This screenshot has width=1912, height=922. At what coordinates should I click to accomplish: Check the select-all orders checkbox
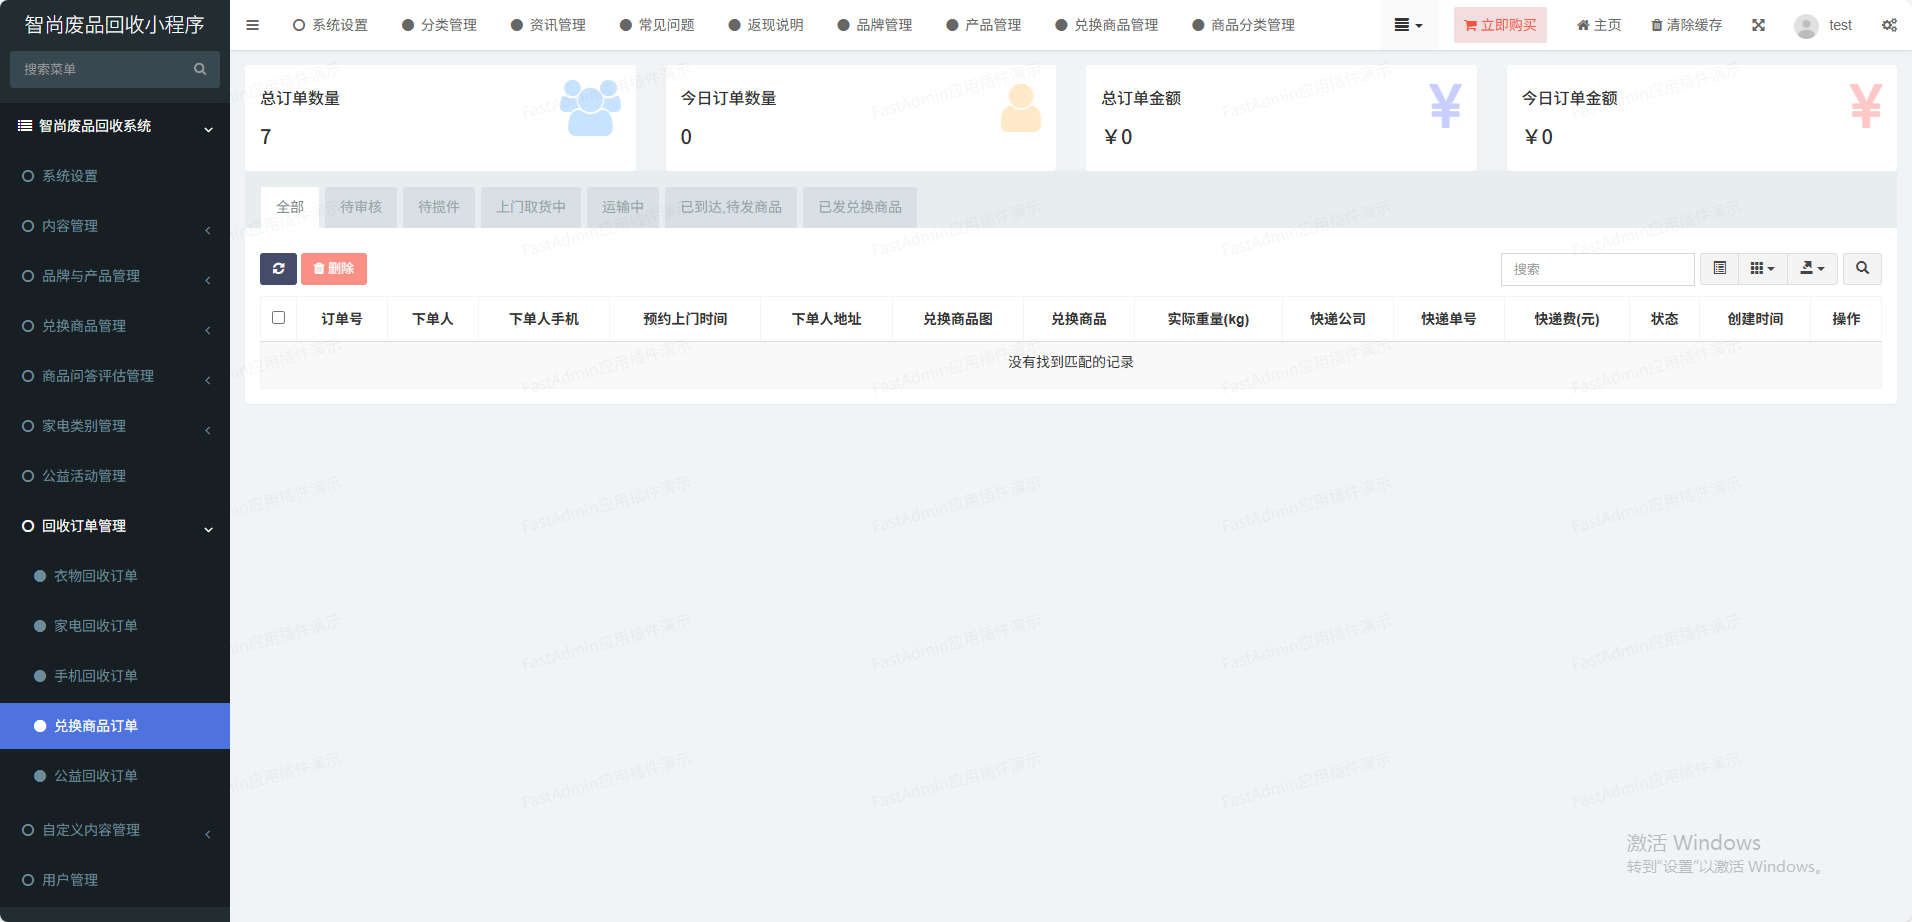pyautogui.click(x=279, y=318)
